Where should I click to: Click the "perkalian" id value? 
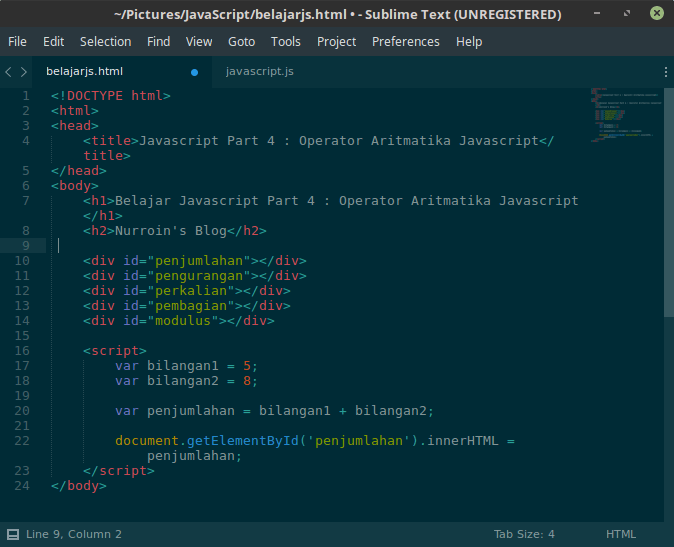tap(191, 291)
